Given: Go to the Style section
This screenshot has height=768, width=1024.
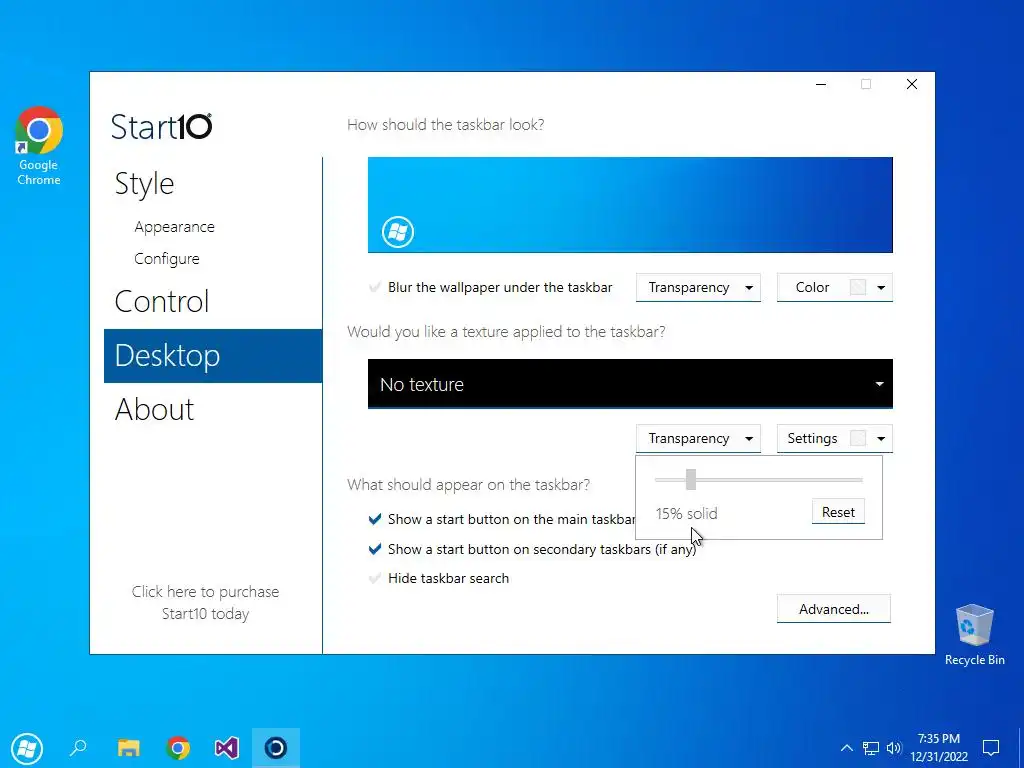Looking at the screenshot, I should (x=144, y=184).
